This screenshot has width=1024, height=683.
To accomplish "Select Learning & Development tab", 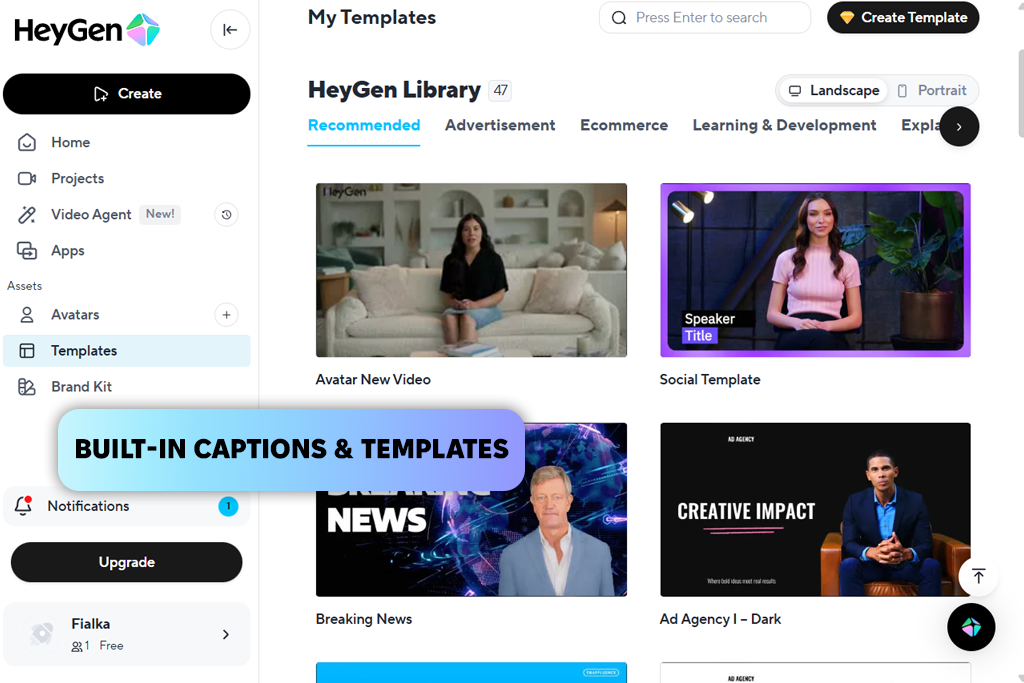I will [784, 125].
